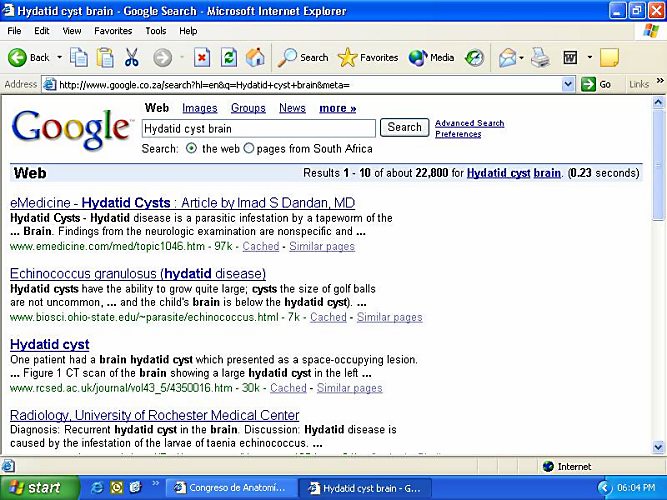
Task: Go to Home page icon
Action: (x=255, y=57)
